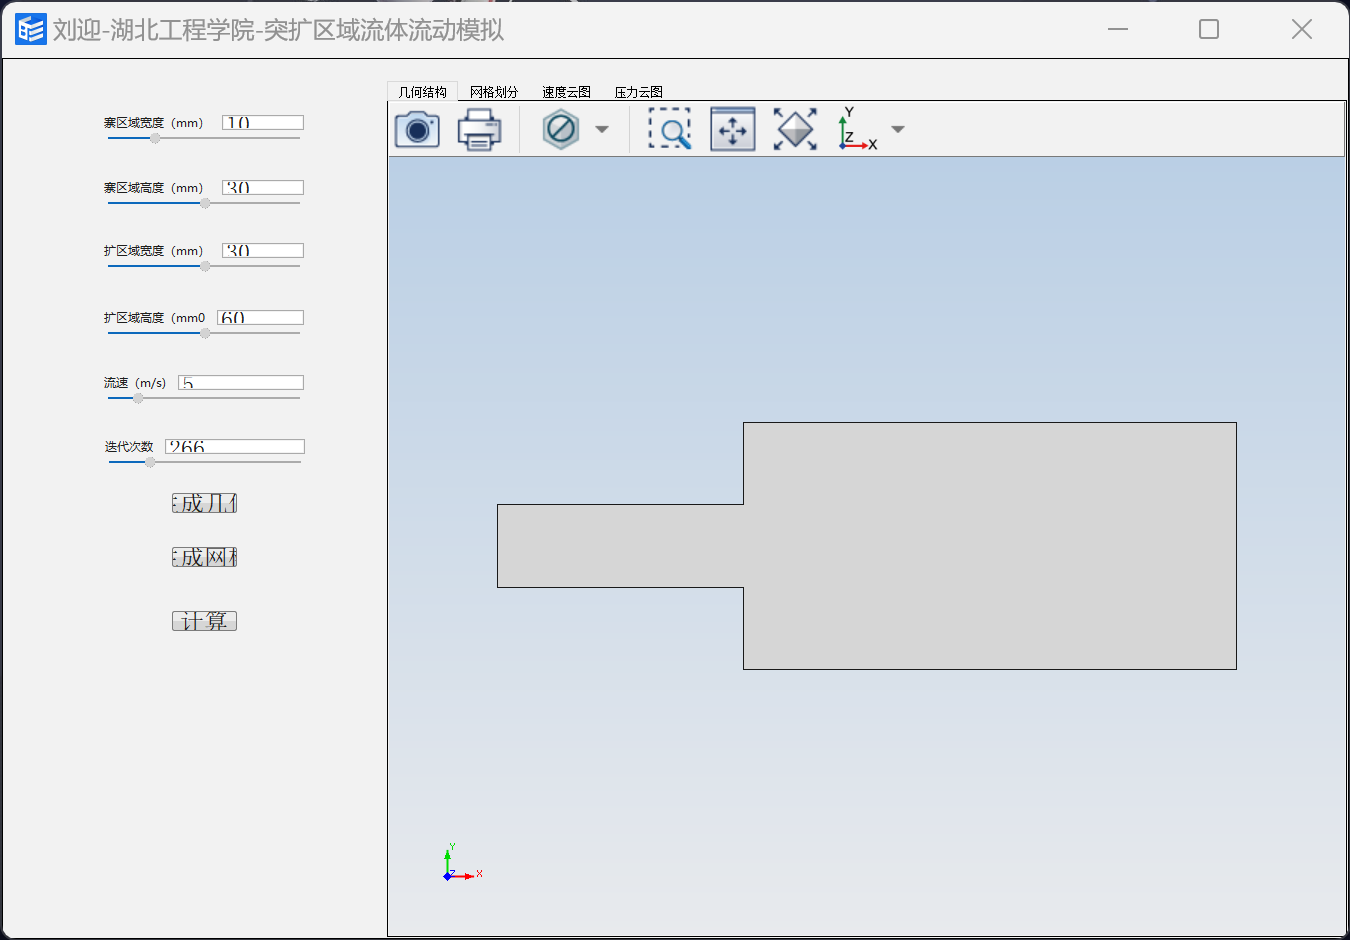Click the 流速 slider handle
Viewport: 1350px width, 940px height.
[x=138, y=398]
